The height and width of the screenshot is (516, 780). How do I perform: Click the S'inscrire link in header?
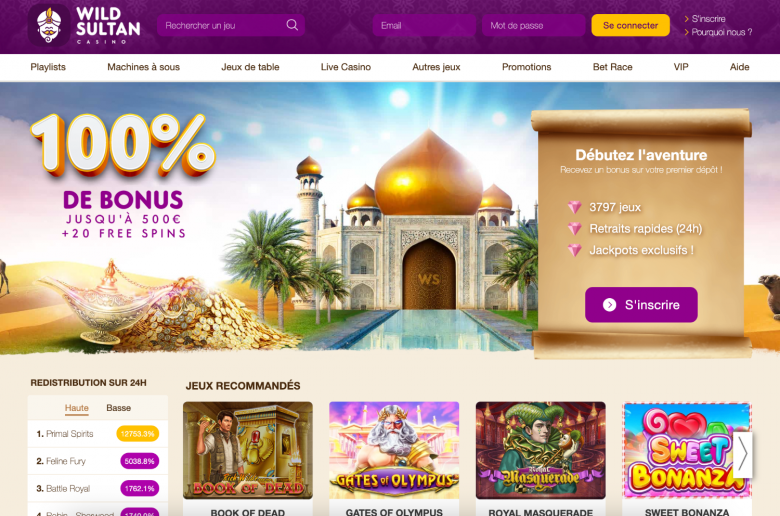(x=704, y=19)
